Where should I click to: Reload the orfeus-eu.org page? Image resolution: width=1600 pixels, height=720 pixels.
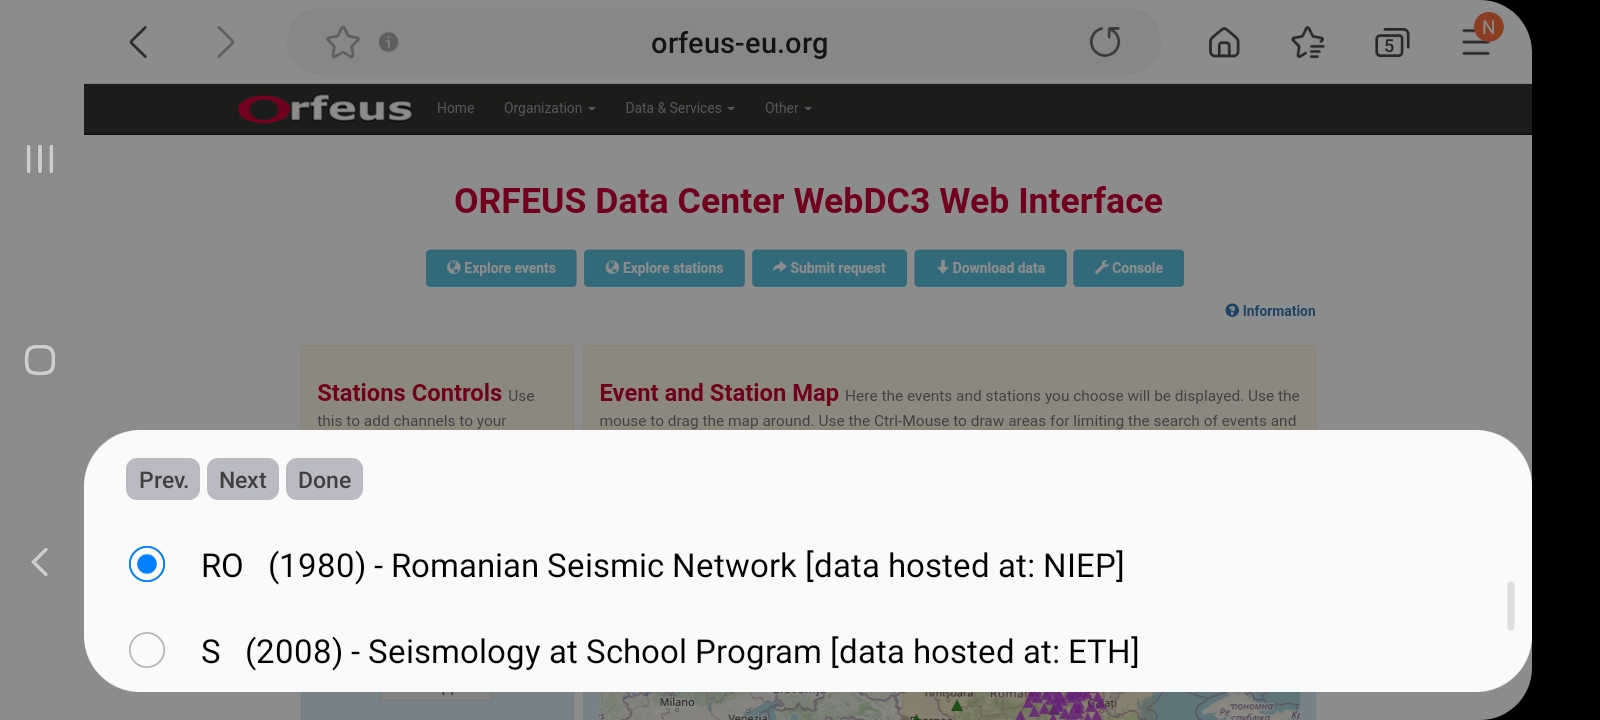click(1104, 42)
